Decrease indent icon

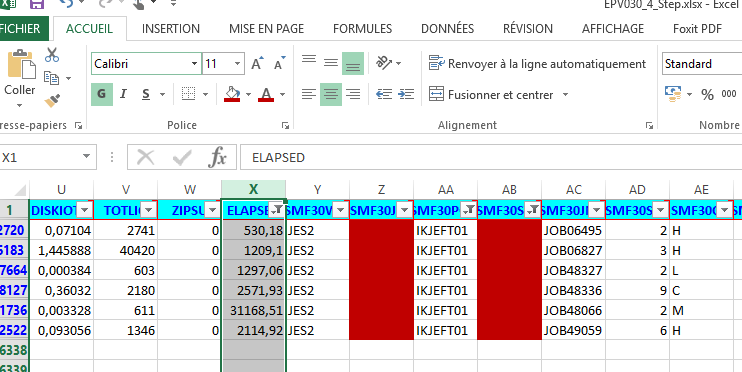pos(384,94)
